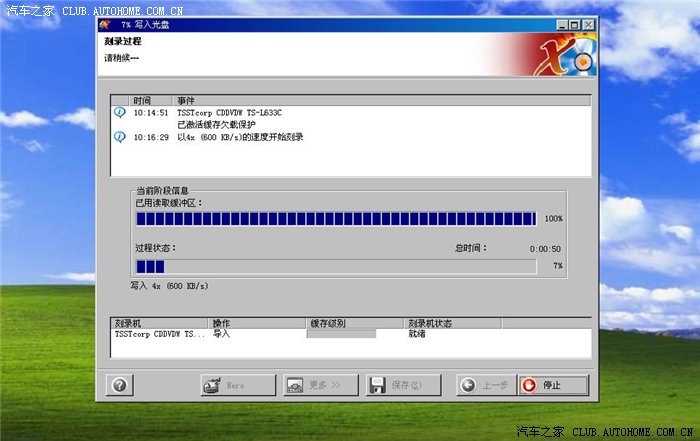The width and height of the screenshot is (700, 441).
Task: Minimize the burning progress window
Action: coord(561,24)
